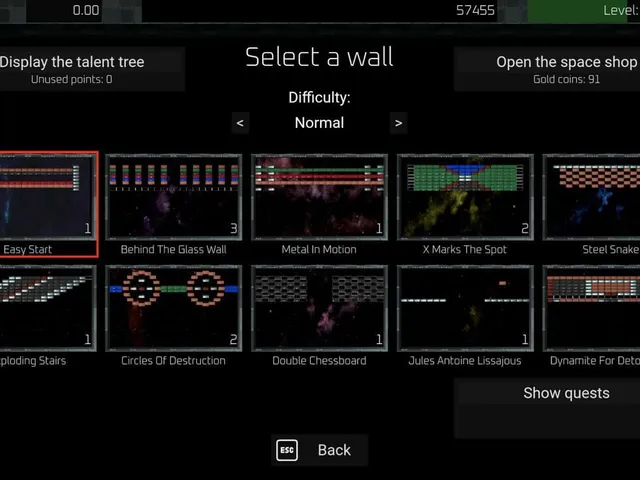Select the Dynamite For Detonation wall
Screen dimensions: 640x480
pos(591,308)
